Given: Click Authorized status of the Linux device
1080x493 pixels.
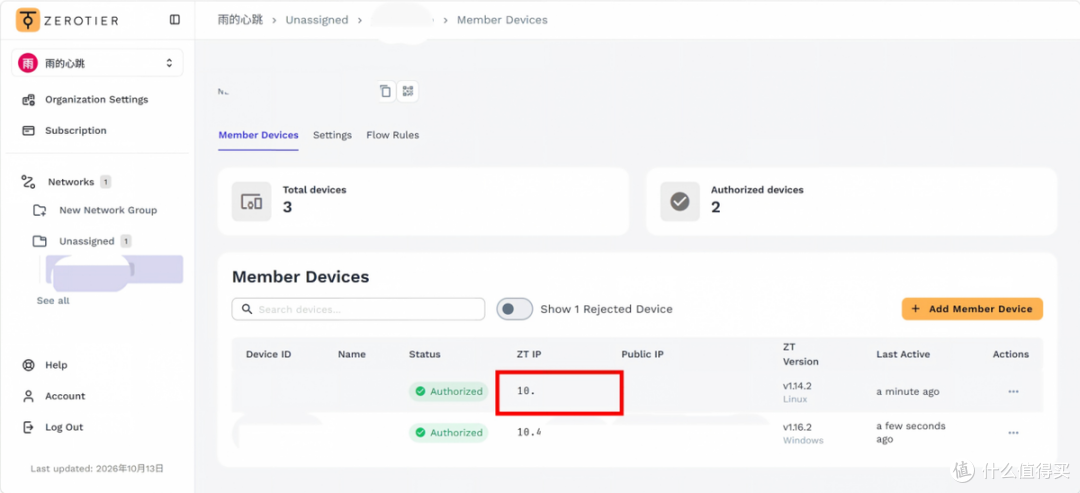Looking at the screenshot, I should pos(448,391).
